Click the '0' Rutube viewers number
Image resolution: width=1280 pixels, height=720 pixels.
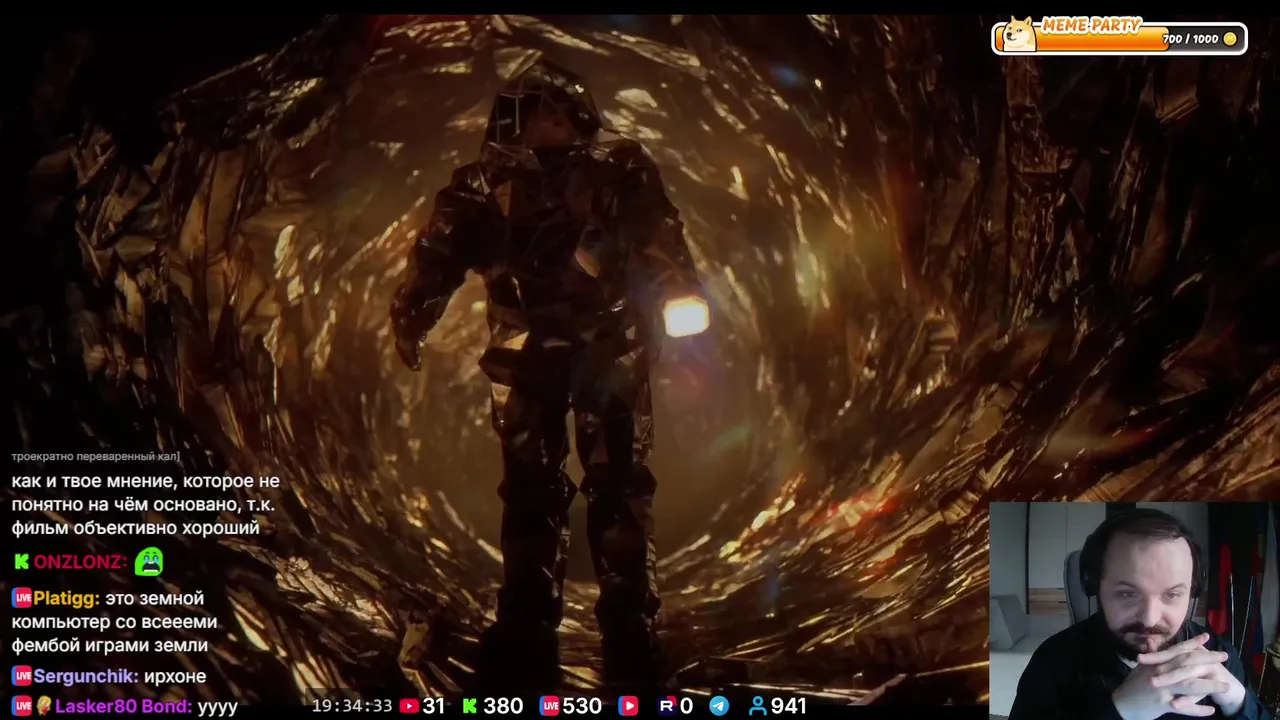[686, 706]
